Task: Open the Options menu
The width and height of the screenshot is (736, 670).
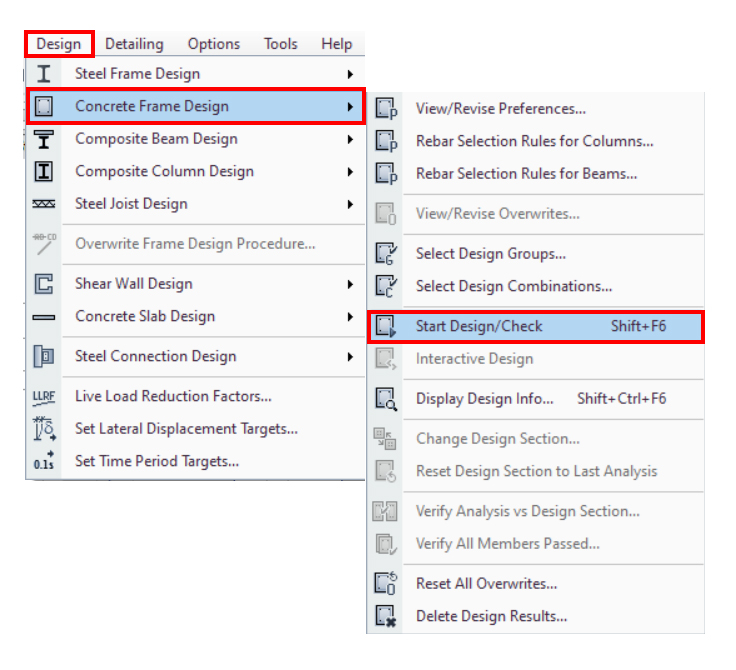Action: point(214,44)
